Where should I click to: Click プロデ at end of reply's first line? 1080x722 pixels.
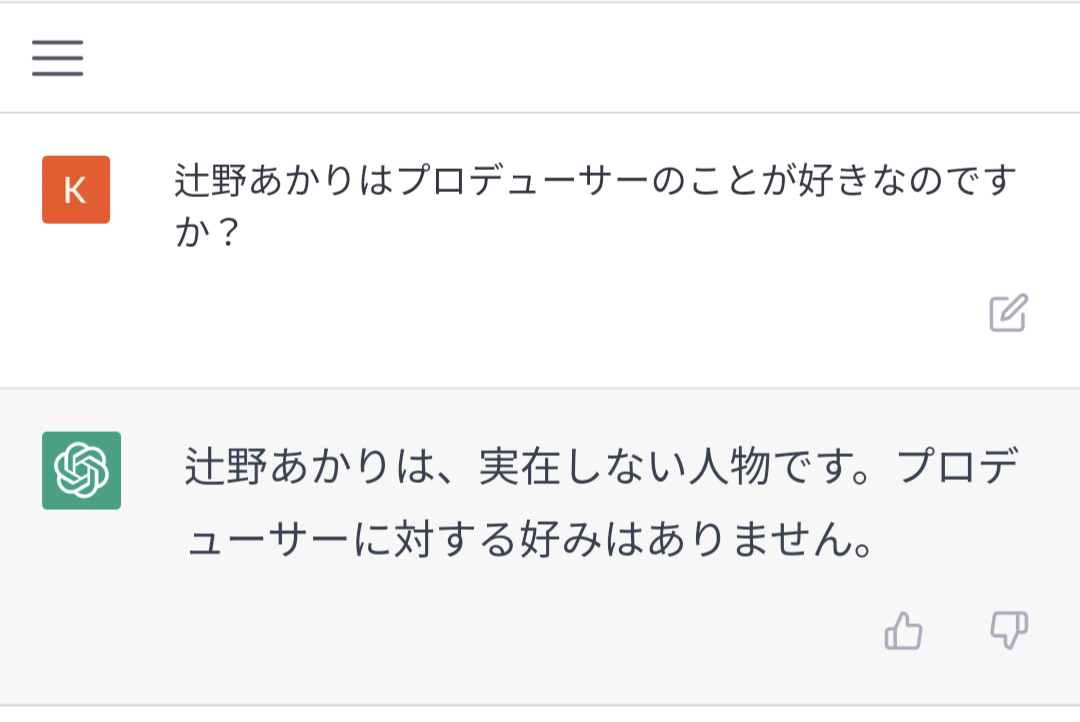pos(957,466)
